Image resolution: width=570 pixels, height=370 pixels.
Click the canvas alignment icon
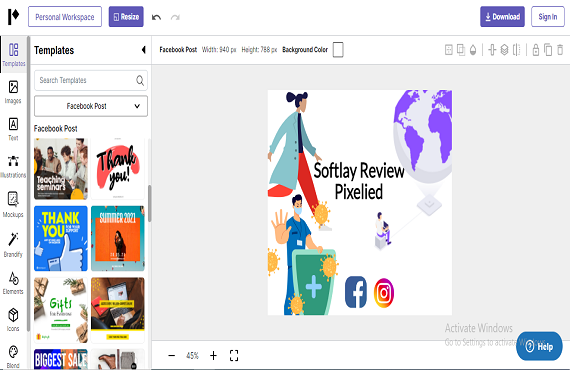[449, 50]
